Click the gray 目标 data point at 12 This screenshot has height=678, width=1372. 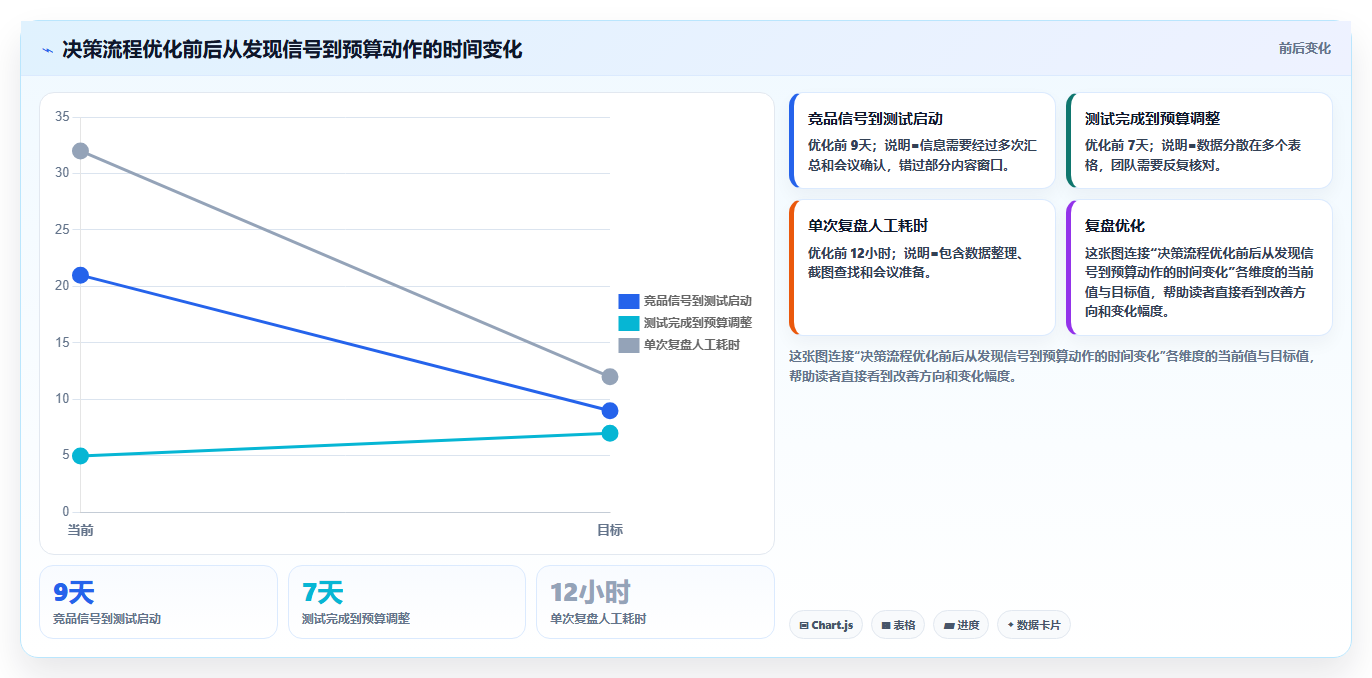point(610,377)
